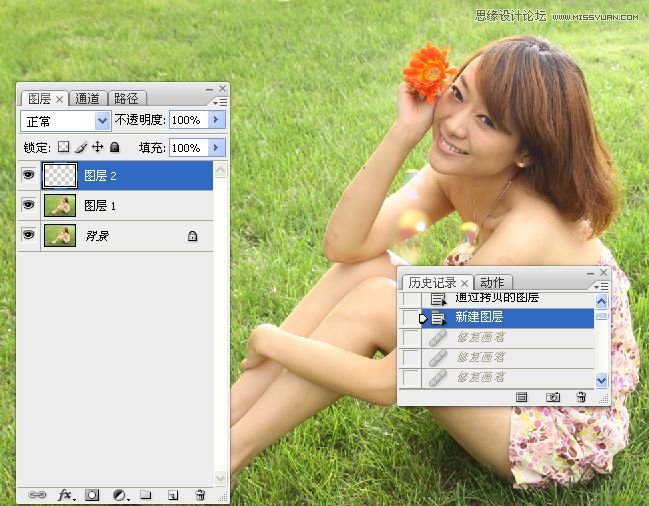Click the History panel scroll down arrow

(x=601, y=381)
